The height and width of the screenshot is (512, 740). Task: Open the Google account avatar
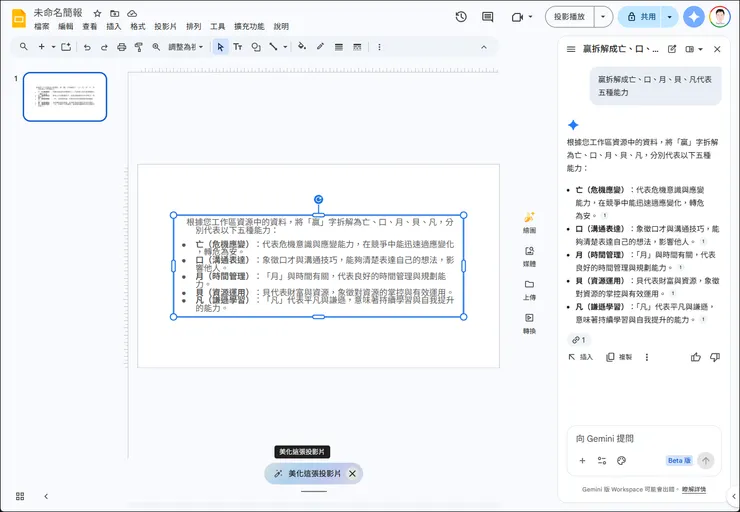pyautogui.click(x=720, y=17)
